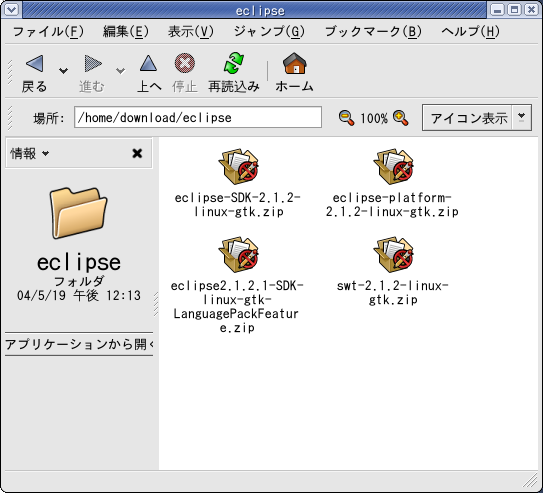Click the Up (上へ) triangle icon
The image size is (543, 493).
tap(148, 63)
